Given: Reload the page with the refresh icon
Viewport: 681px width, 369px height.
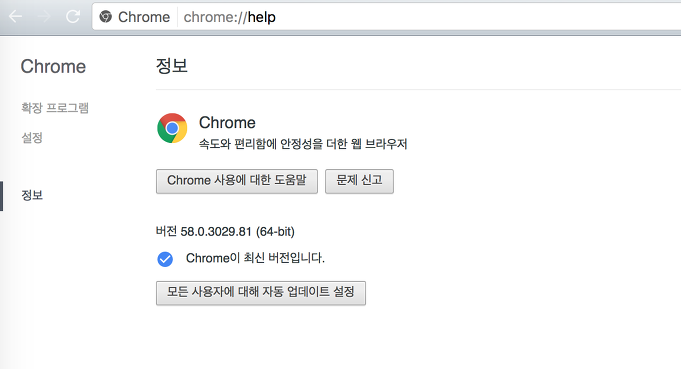Looking at the screenshot, I should pos(73,17).
